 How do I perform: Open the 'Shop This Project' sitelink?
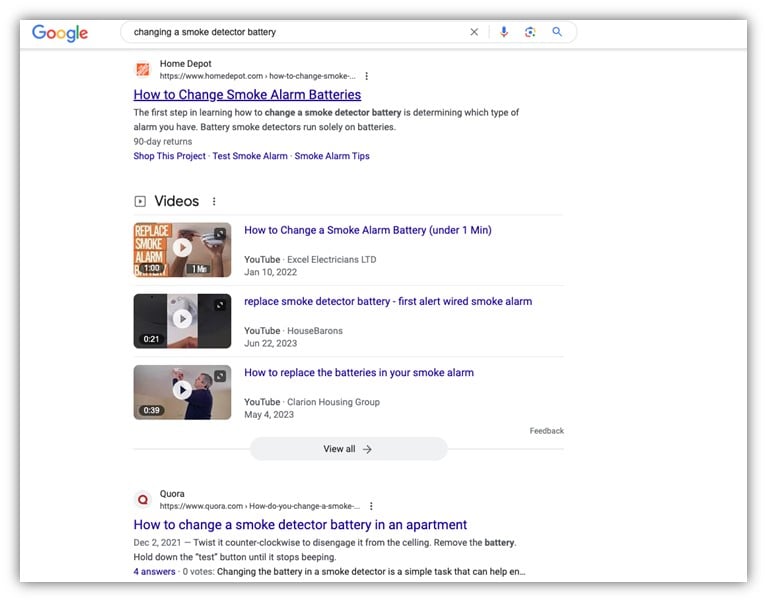pyautogui.click(x=169, y=156)
